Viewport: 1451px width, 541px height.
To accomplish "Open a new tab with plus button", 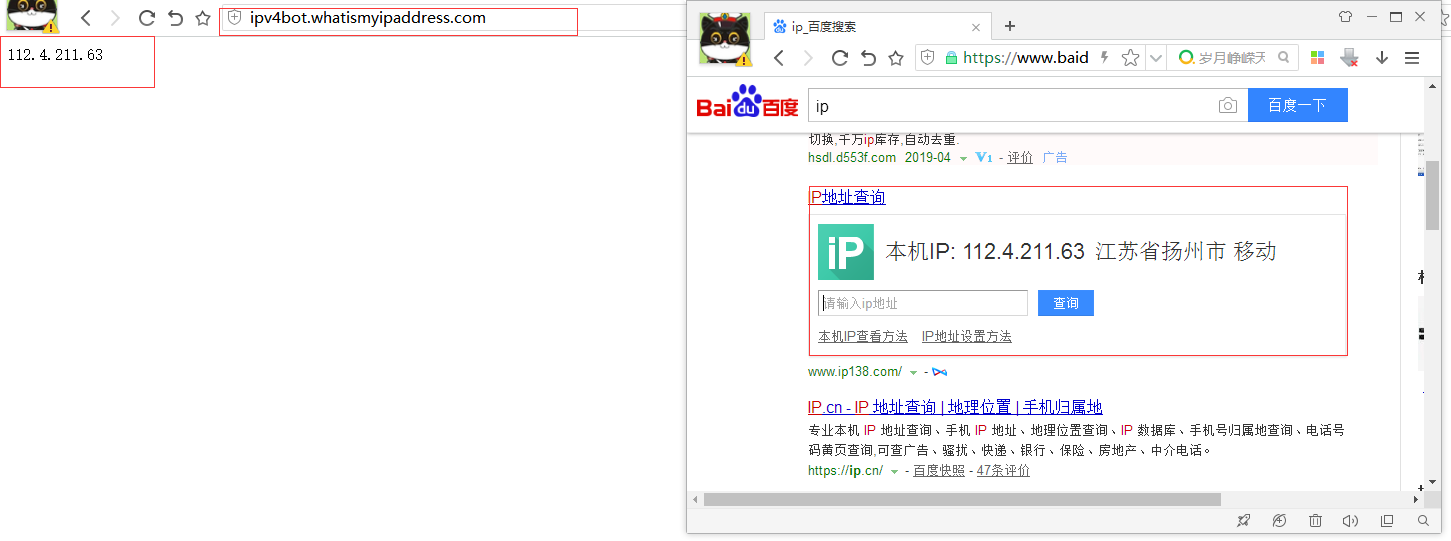I will (1010, 26).
